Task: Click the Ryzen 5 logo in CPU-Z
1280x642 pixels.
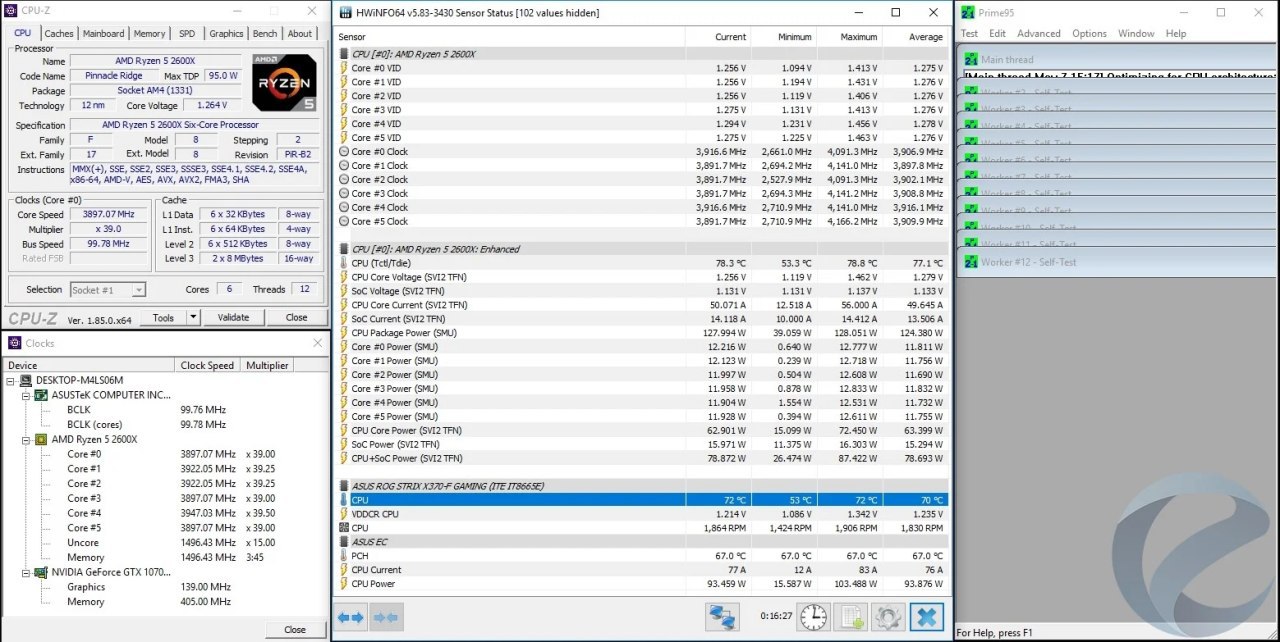Action: [284, 82]
